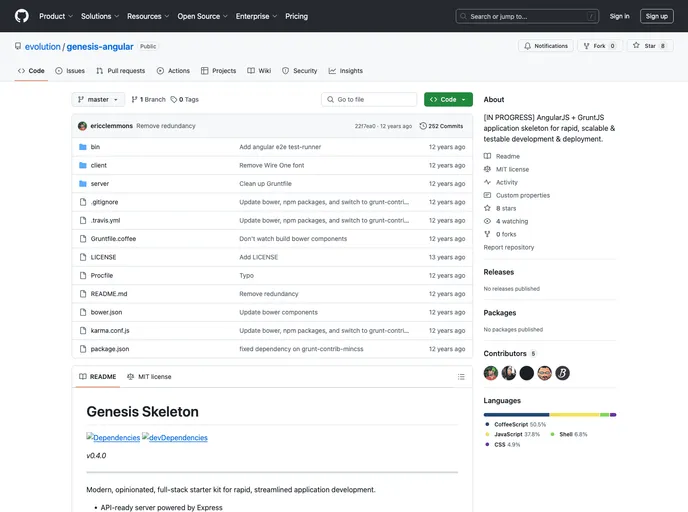This screenshot has height=512, width=688.
Task: Expand the Enterprise menu
Action: click(x=256, y=16)
